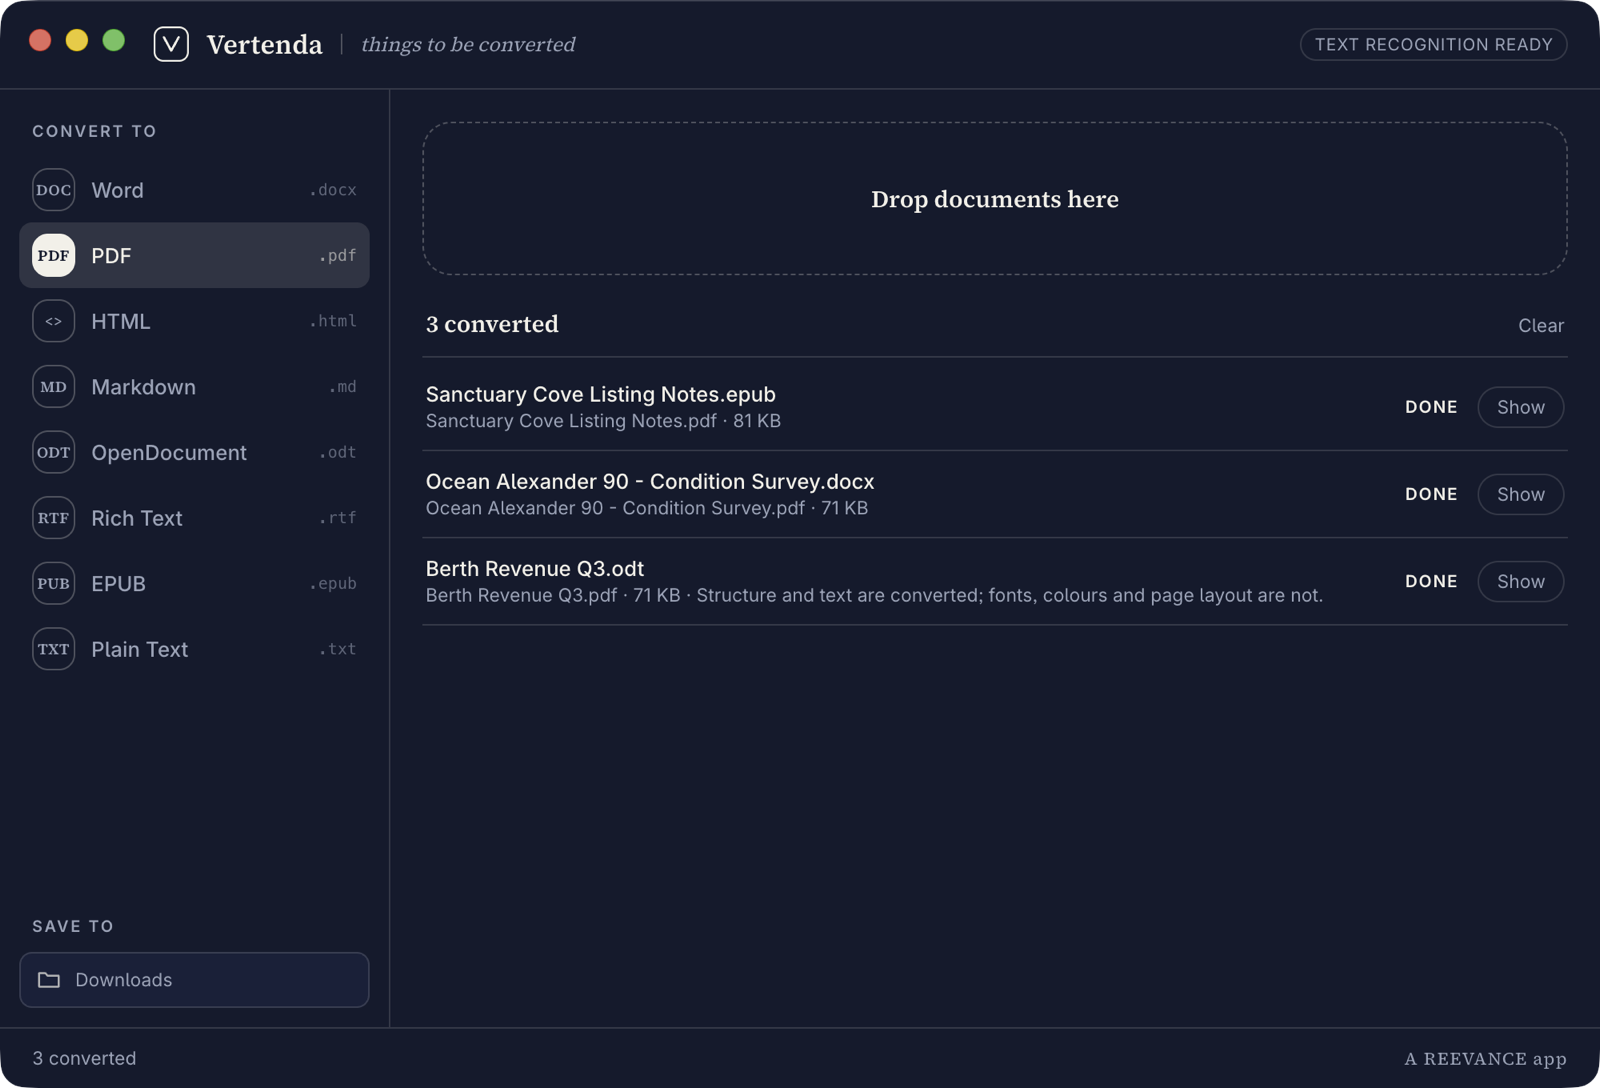Click the DOC format icon for Word

click(53, 190)
